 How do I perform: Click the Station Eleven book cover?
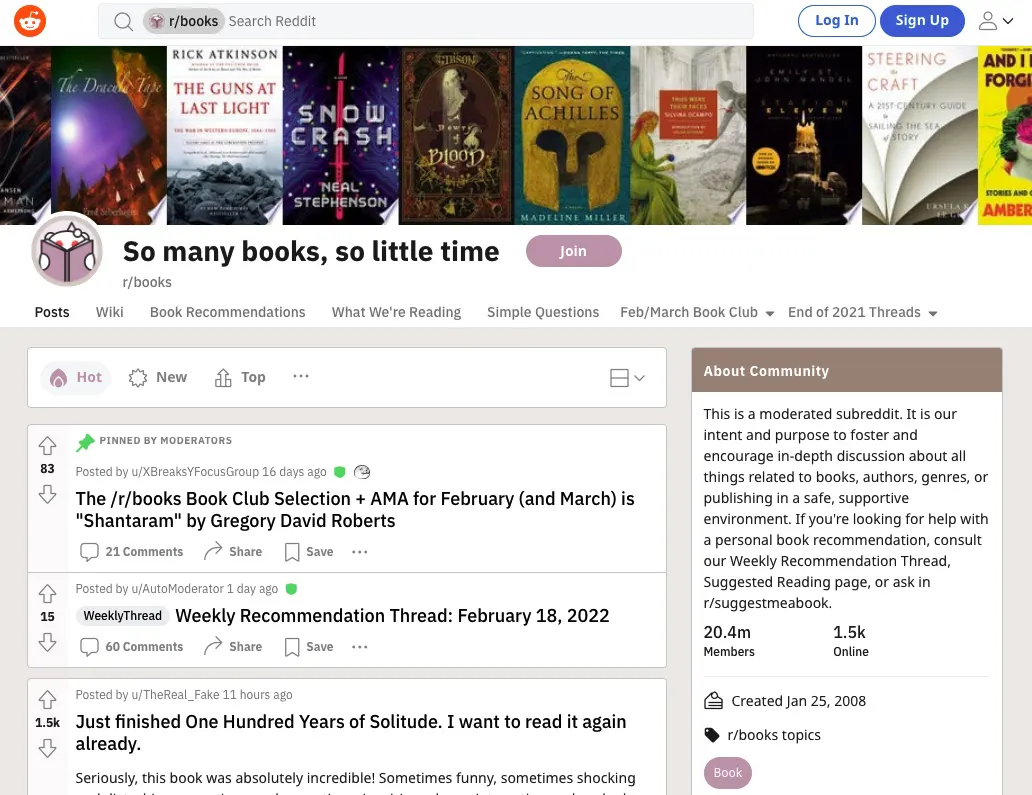click(804, 136)
